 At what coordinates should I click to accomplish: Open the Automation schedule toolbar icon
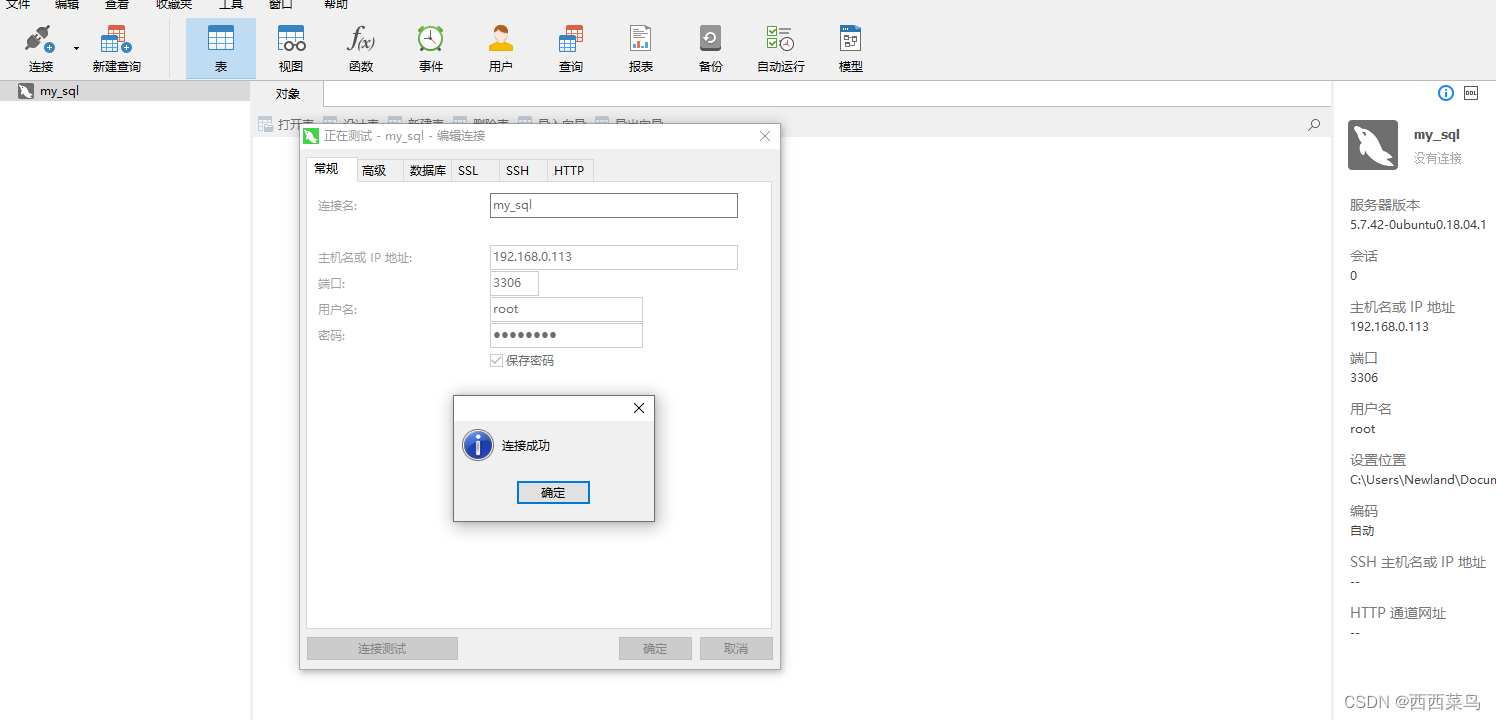[x=780, y=39]
